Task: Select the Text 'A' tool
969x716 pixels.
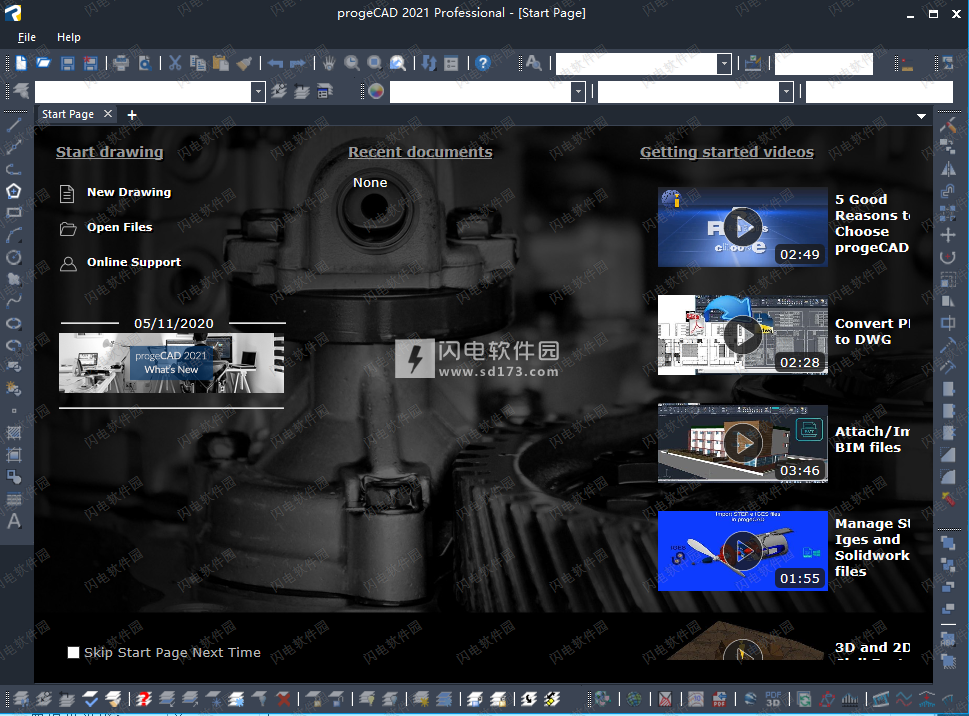Action: (x=14, y=521)
